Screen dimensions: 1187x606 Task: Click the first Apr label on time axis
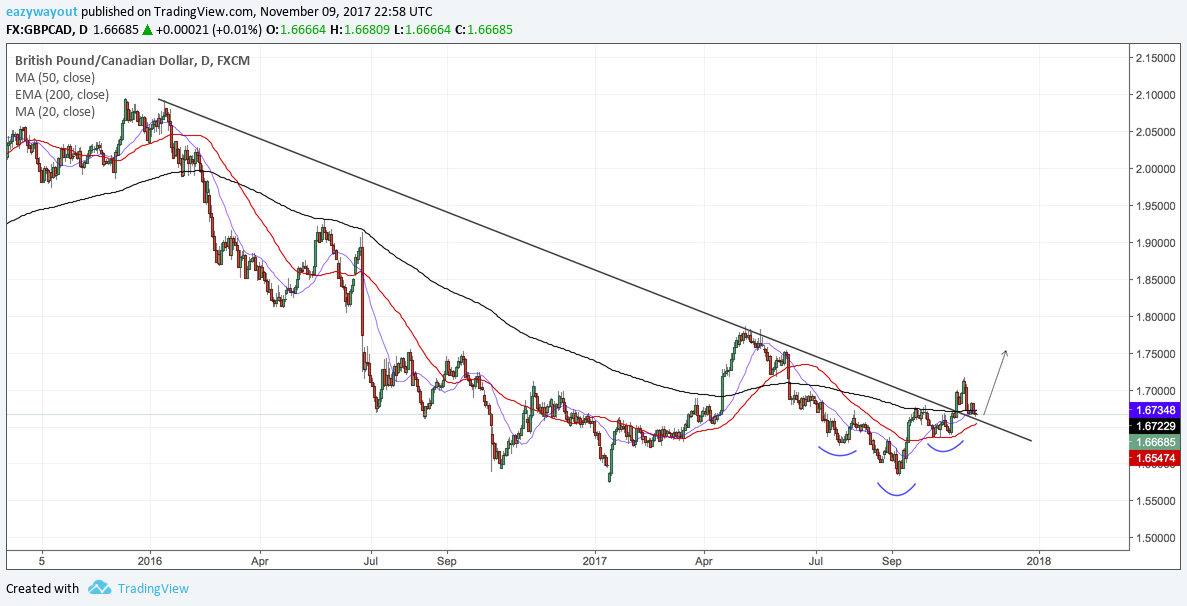pos(260,561)
